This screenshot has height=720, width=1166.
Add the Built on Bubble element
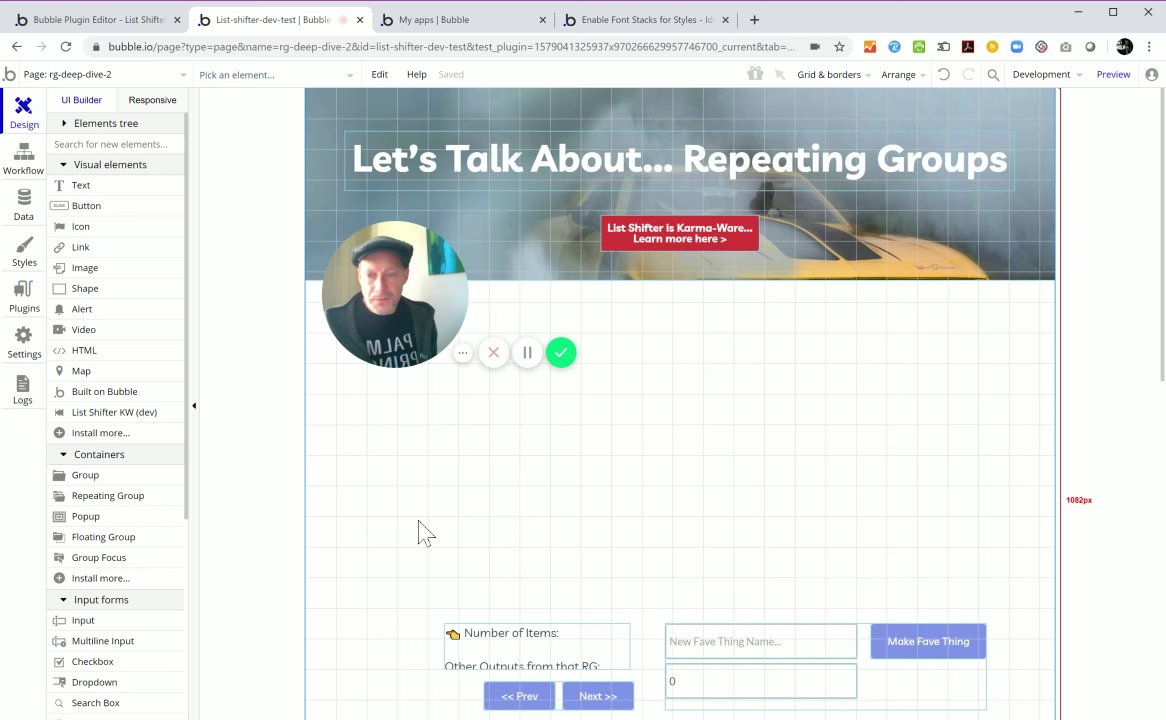pos(116,392)
